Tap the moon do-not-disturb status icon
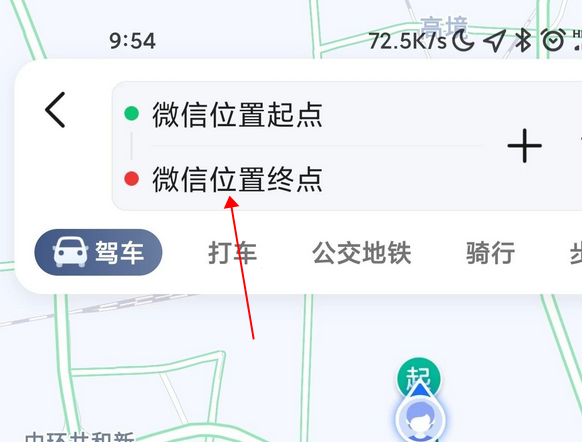 [463, 40]
